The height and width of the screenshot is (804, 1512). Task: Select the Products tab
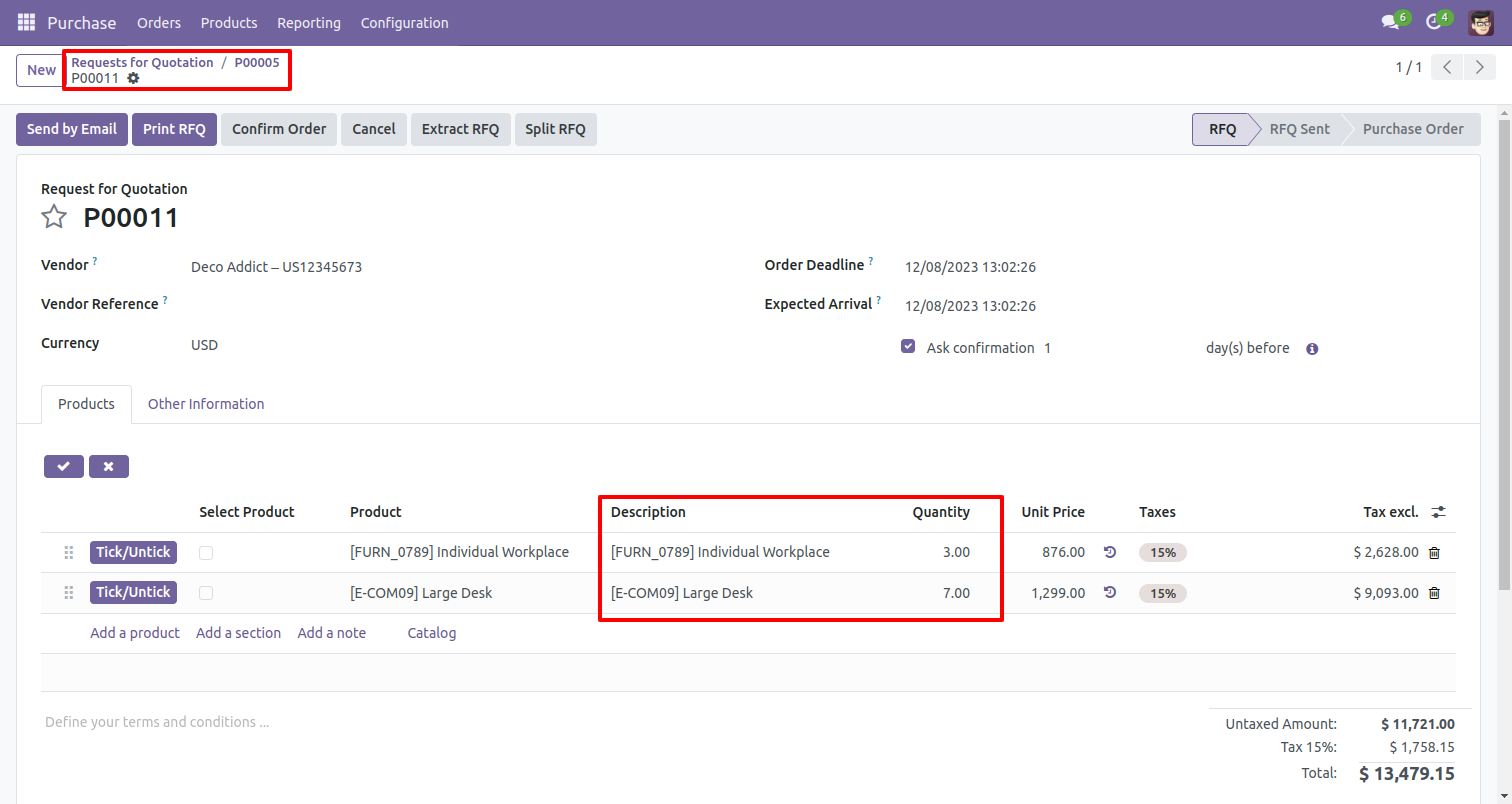(86, 404)
